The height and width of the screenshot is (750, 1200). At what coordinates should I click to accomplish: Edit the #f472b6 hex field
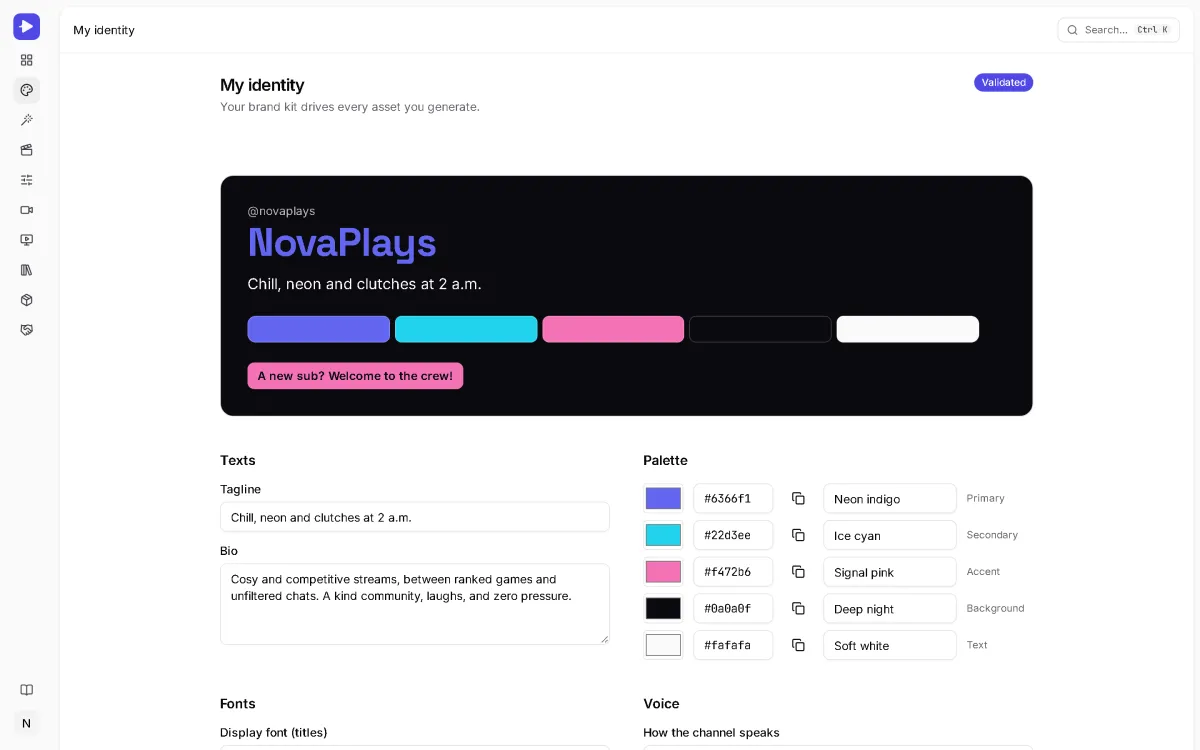[733, 572]
